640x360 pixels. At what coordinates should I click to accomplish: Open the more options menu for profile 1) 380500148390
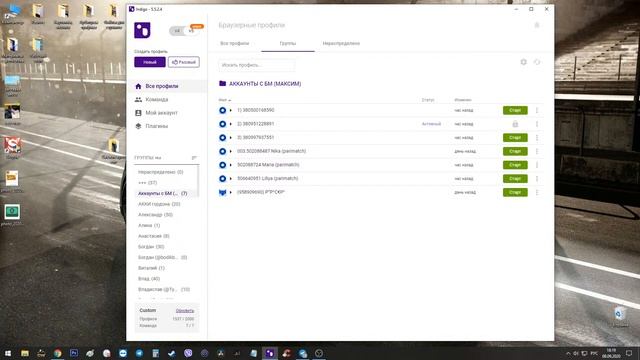537,110
